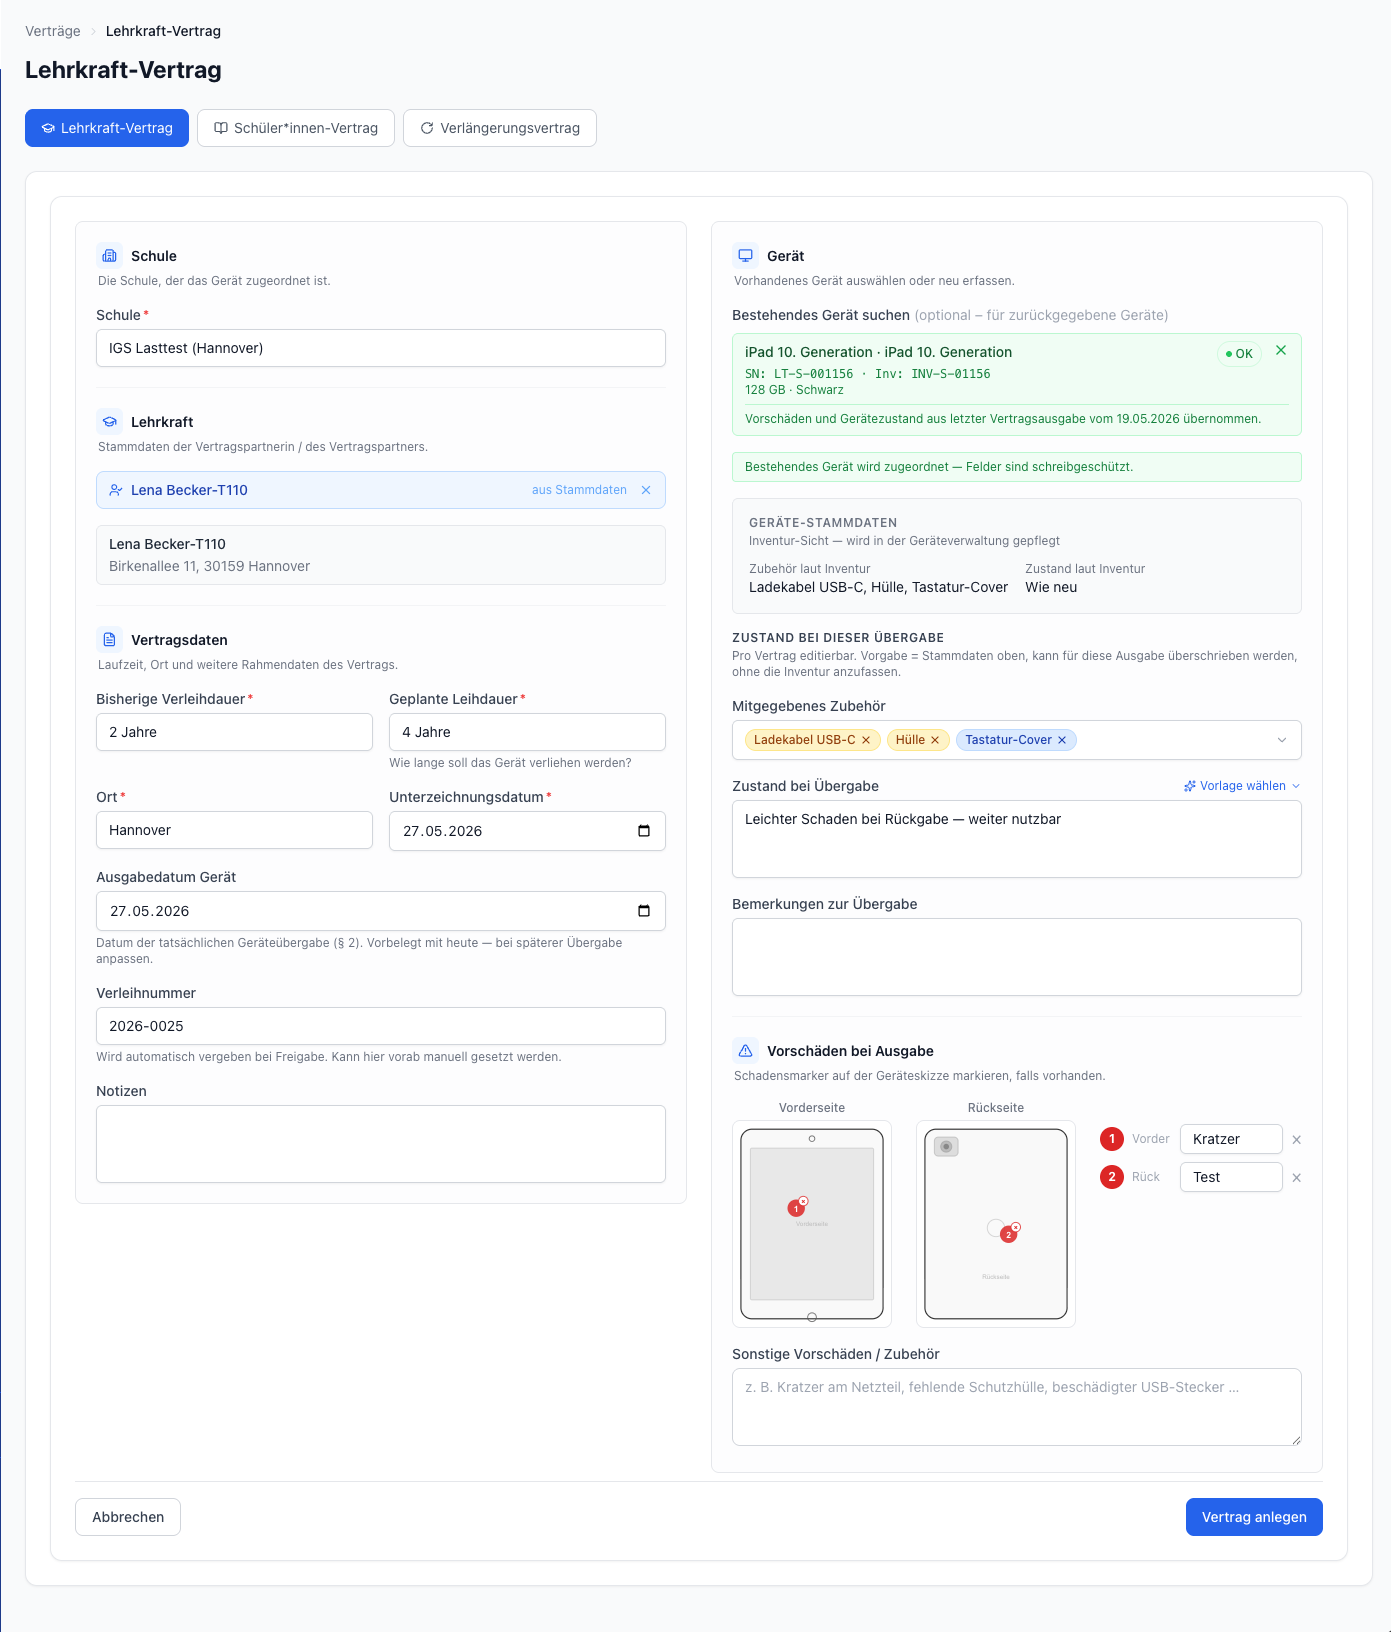Click the Bemerkungen zur Übergabe text area
Image resolution: width=1391 pixels, height=1632 pixels.
[1017, 957]
